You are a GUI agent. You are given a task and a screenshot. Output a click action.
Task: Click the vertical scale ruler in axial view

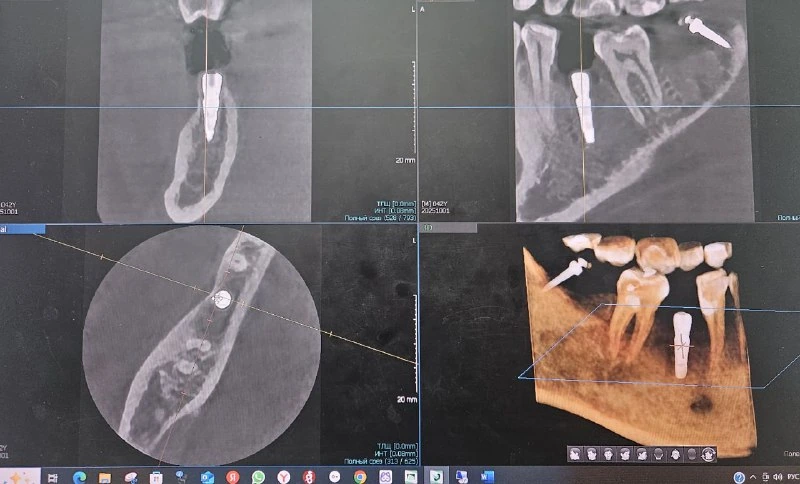416,344
